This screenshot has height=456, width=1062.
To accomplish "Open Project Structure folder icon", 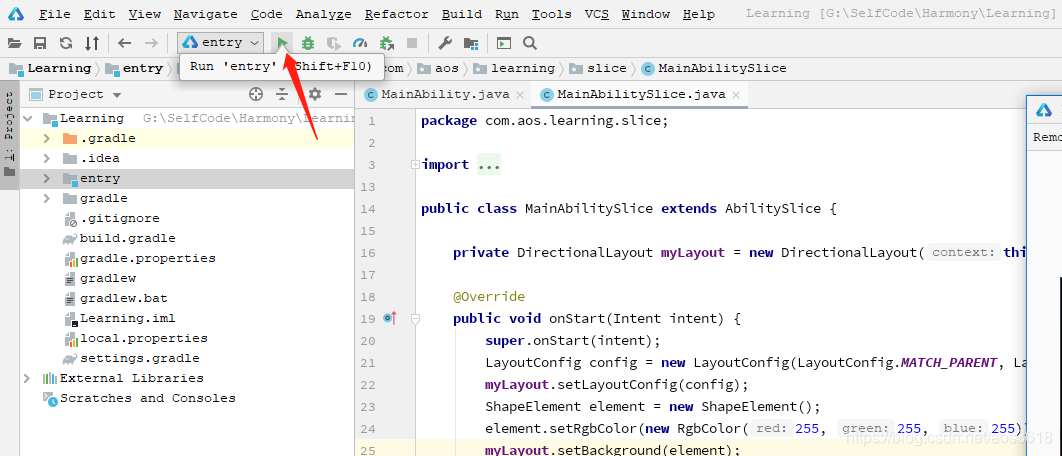I will click(471, 43).
